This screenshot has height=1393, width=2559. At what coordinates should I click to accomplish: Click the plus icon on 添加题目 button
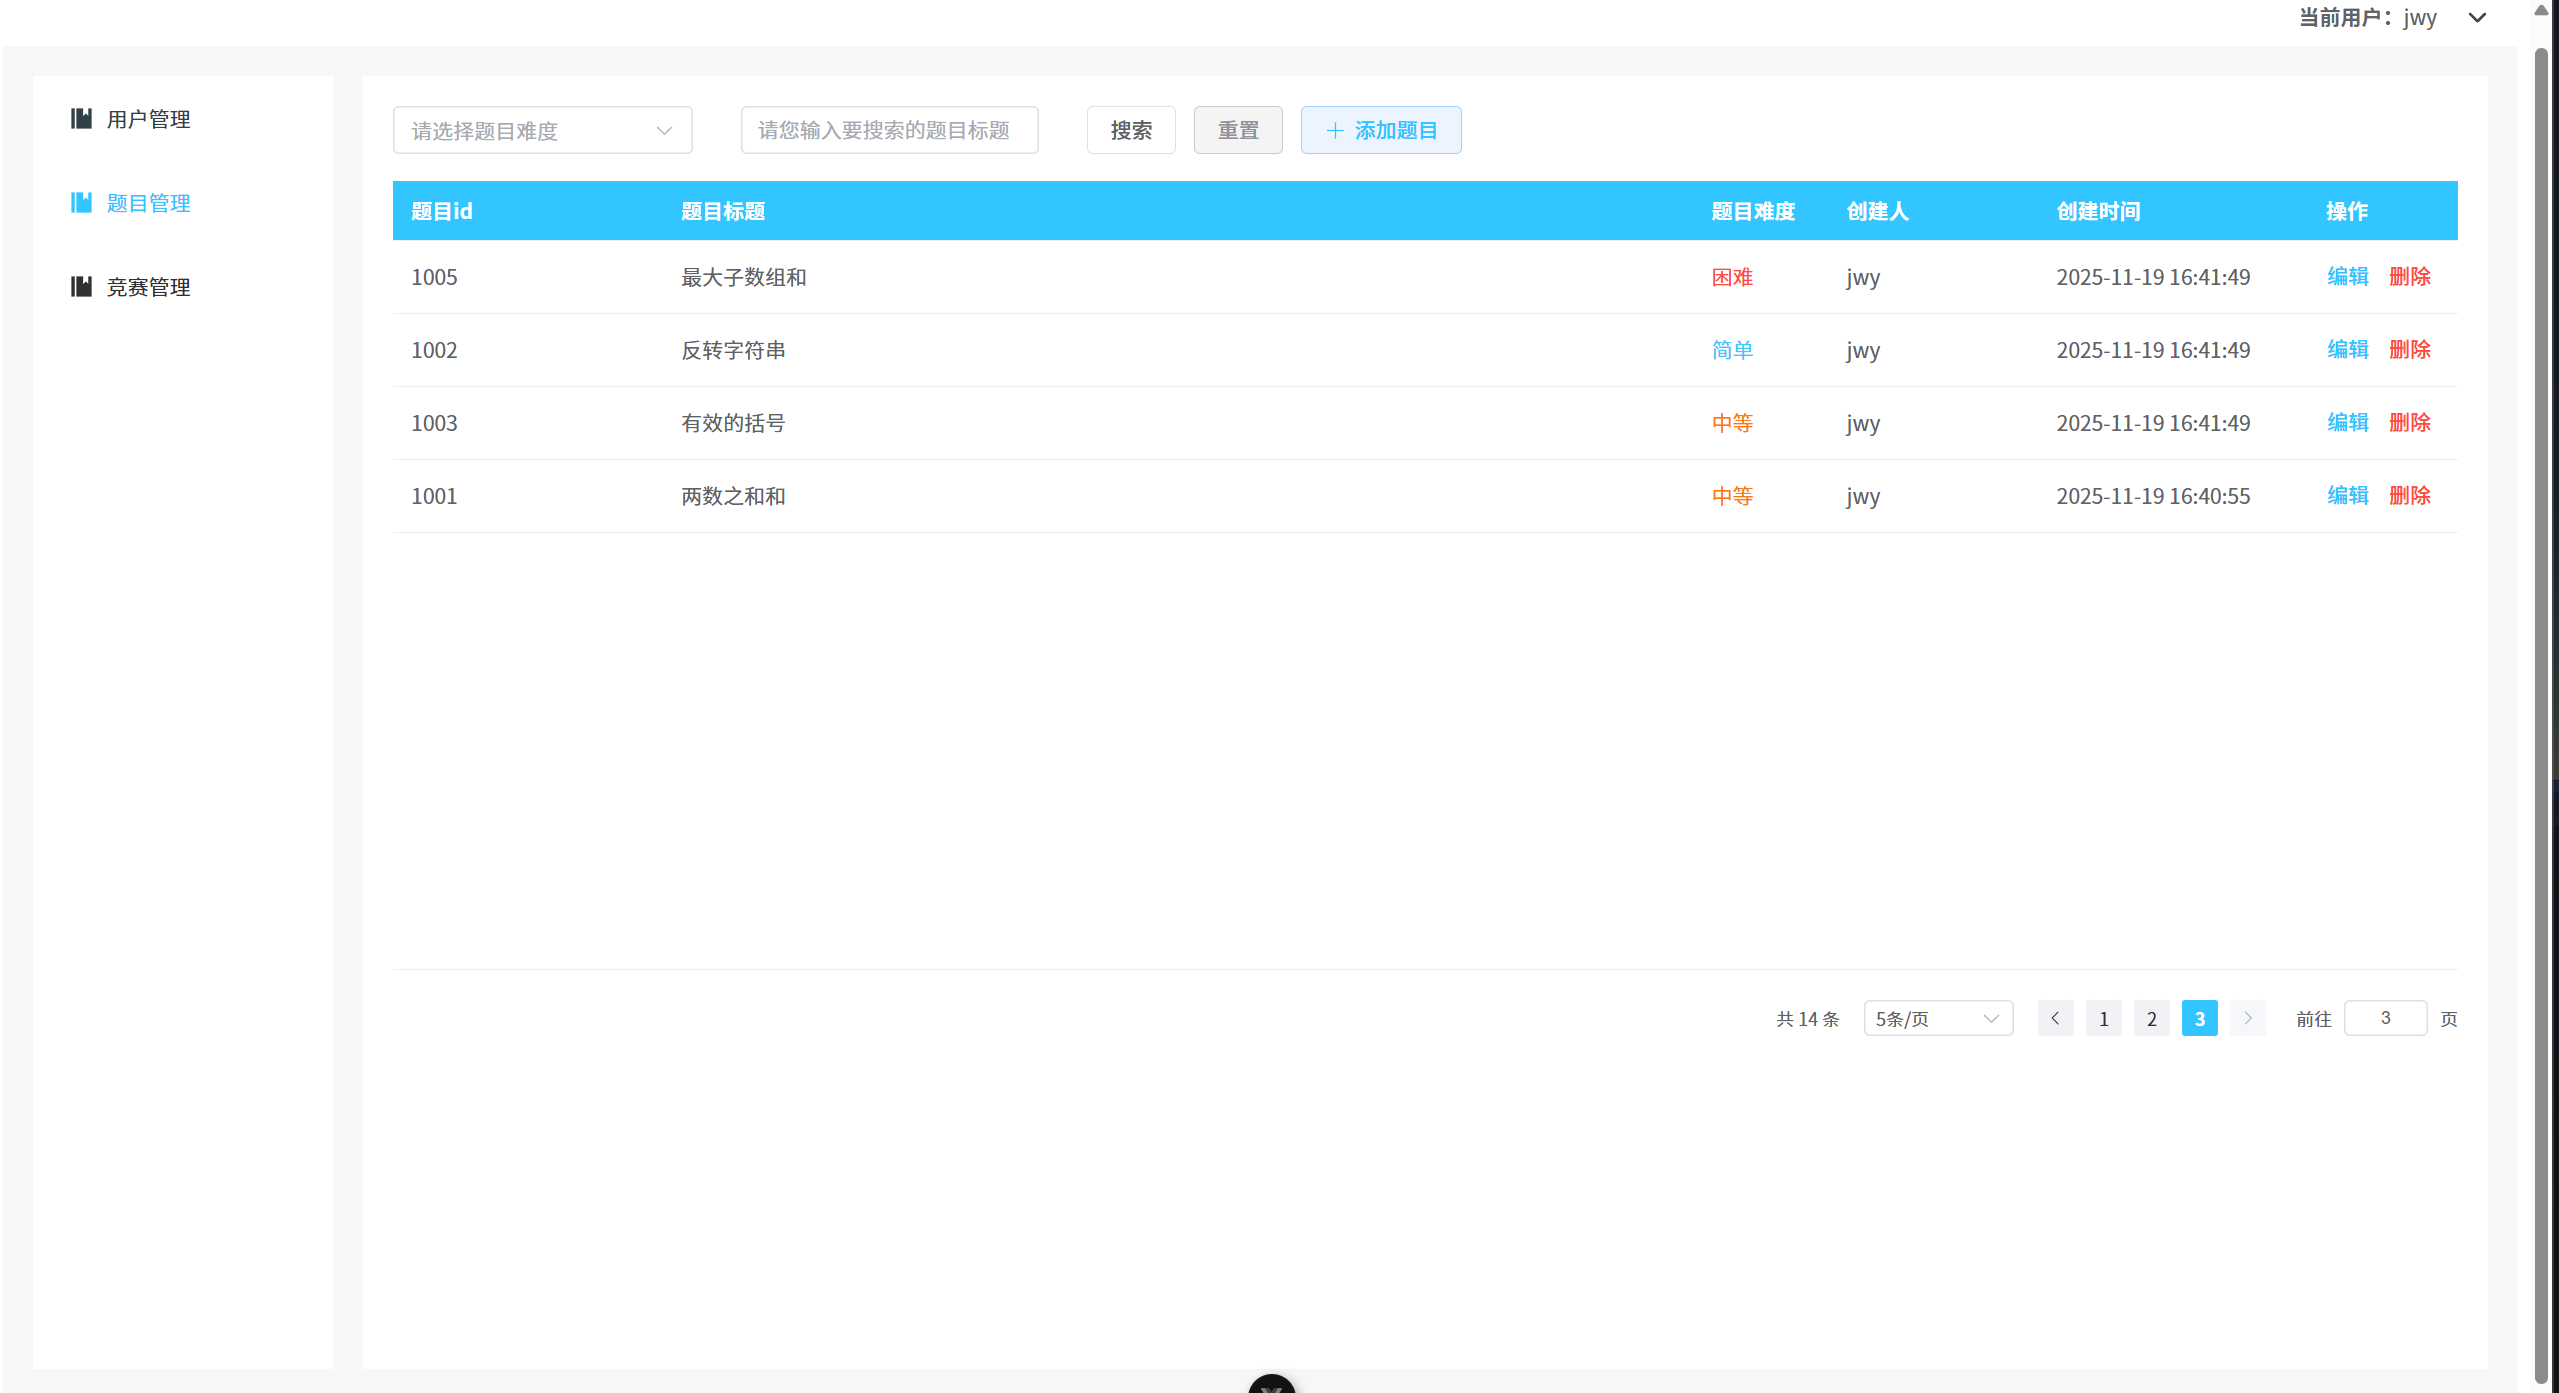(x=1334, y=130)
